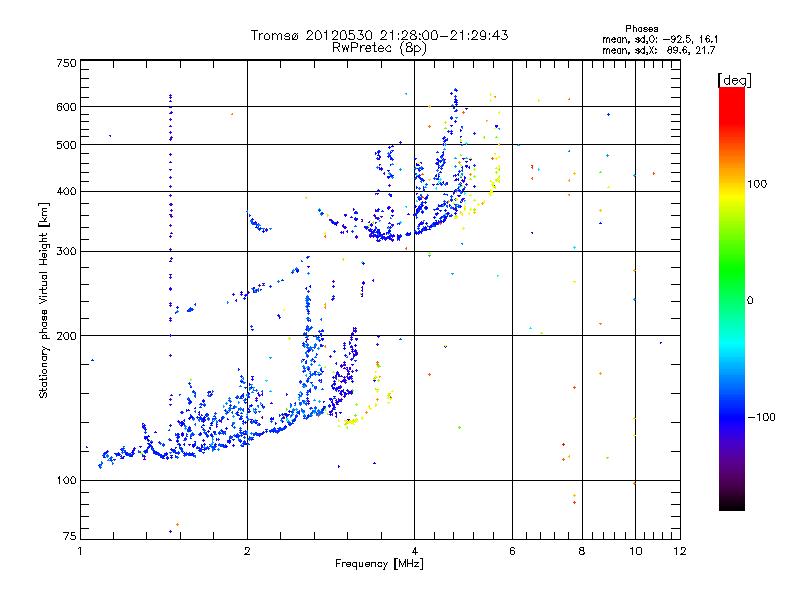Click the 'Stationary phase Virtual Height [km]' axis label
This screenshot has height=600, width=800.
(x=44, y=301)
